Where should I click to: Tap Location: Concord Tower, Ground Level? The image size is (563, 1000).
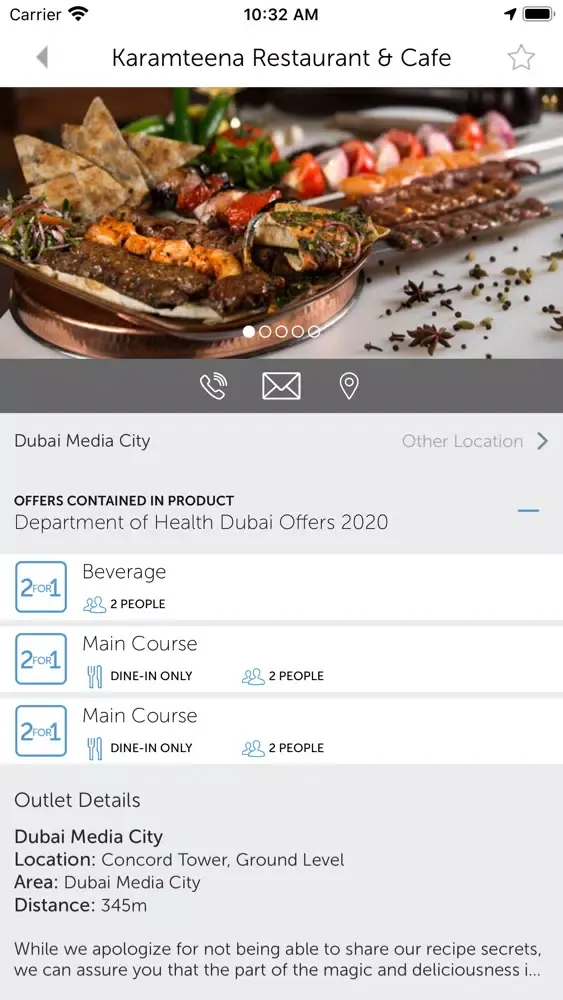179,860
